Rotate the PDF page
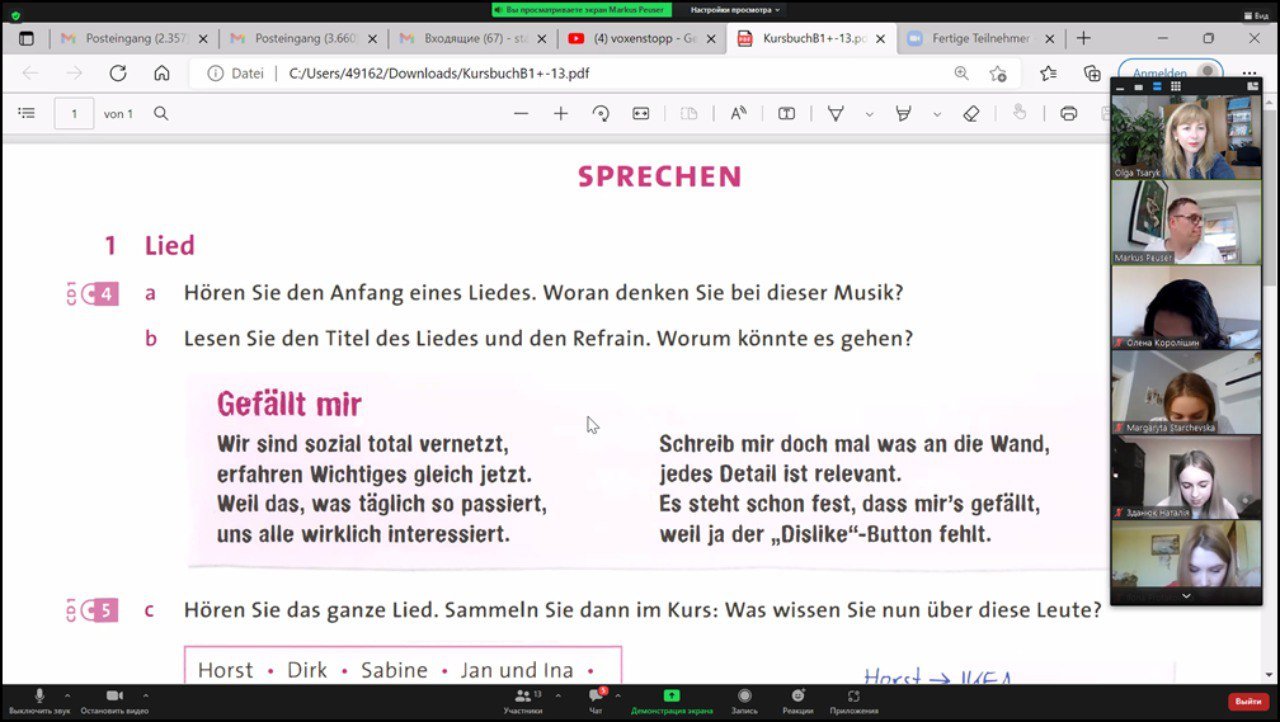 tap(601, 114)
